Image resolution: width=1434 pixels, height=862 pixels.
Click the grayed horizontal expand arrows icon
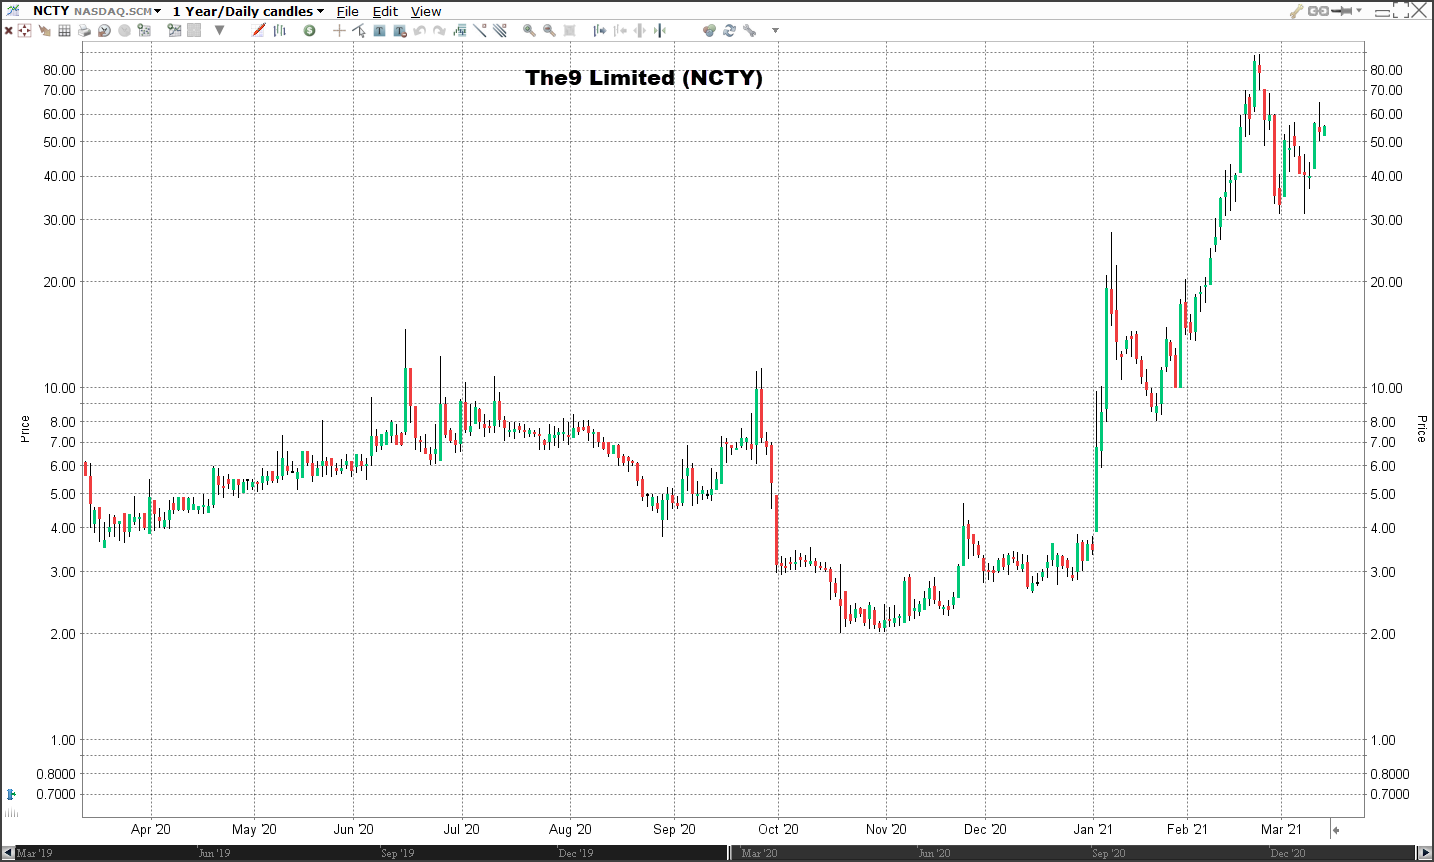[640, 31]
